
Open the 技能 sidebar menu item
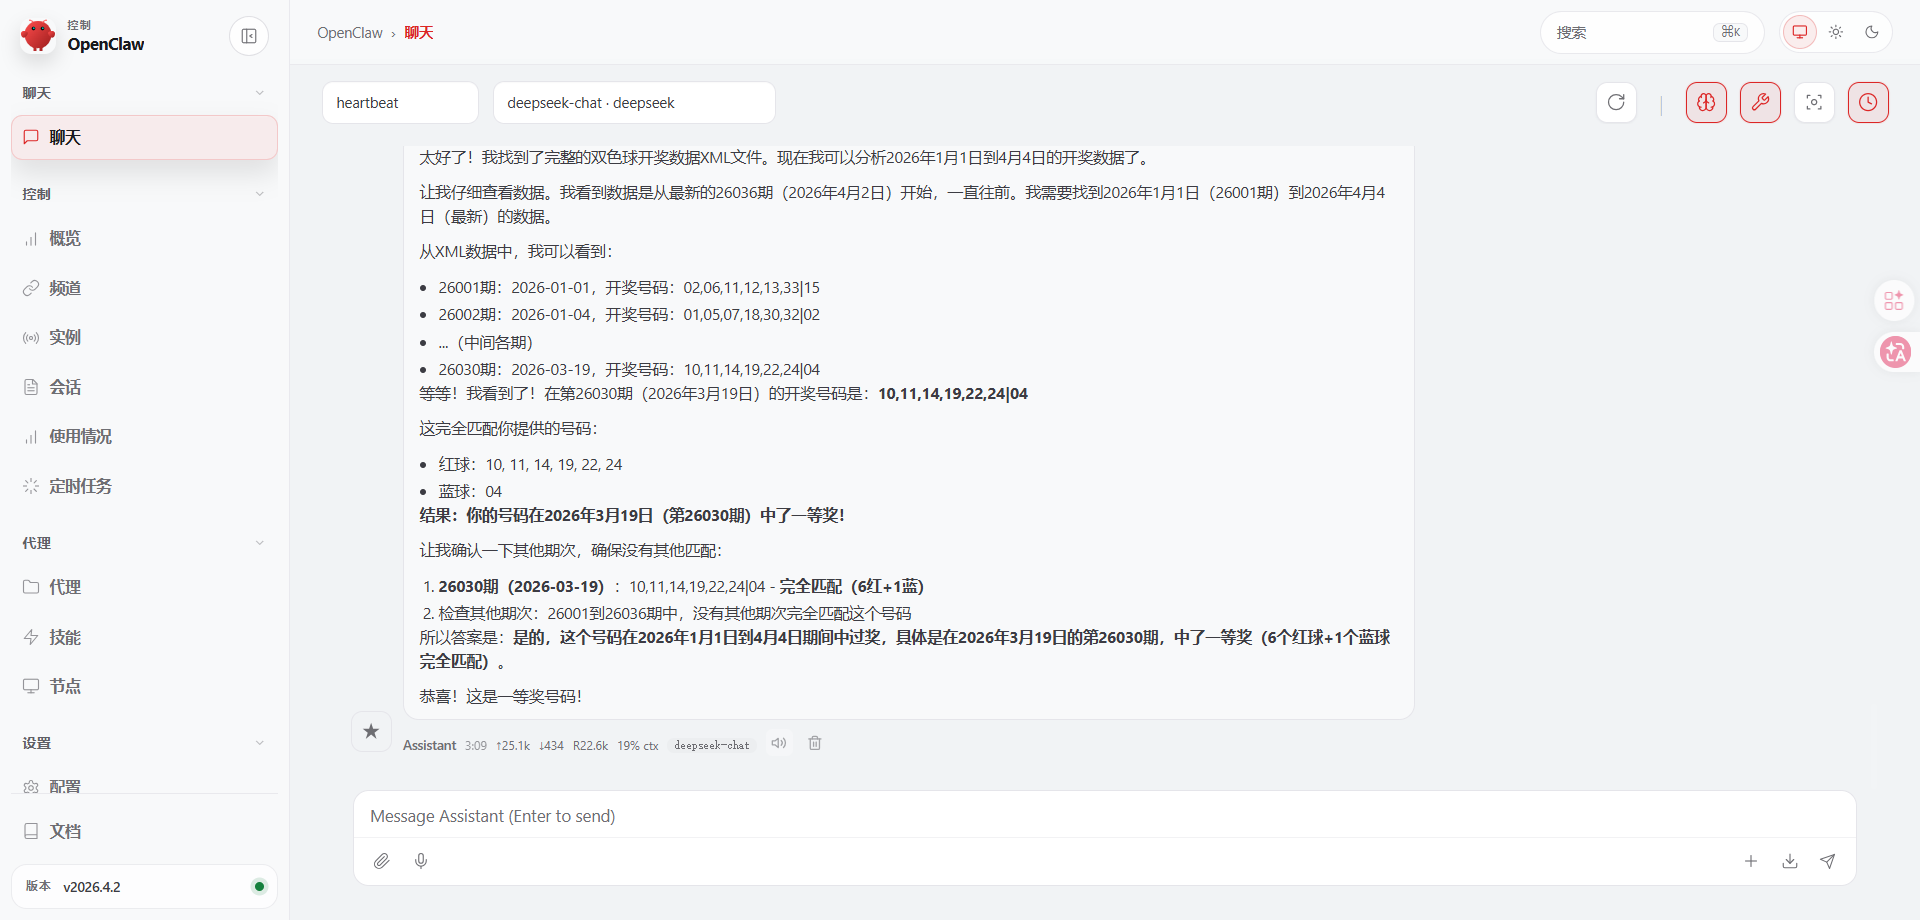point(65,637)
